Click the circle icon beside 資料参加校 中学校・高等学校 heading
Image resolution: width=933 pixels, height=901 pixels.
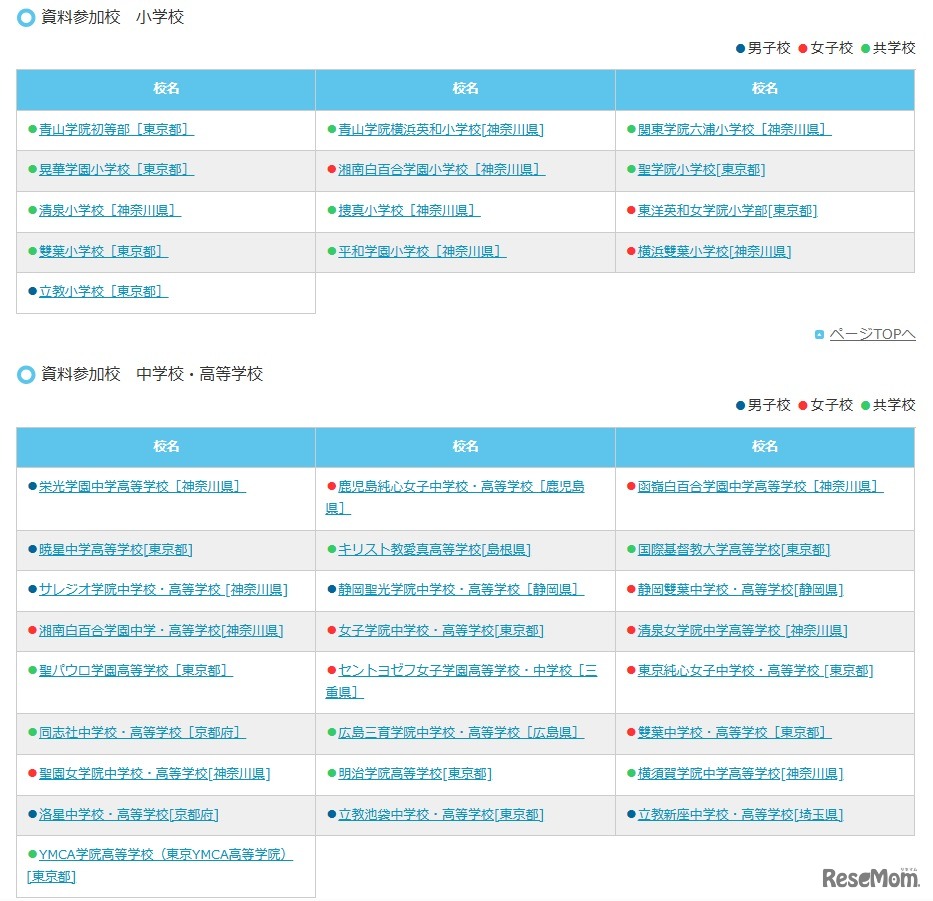coord(25,374)
